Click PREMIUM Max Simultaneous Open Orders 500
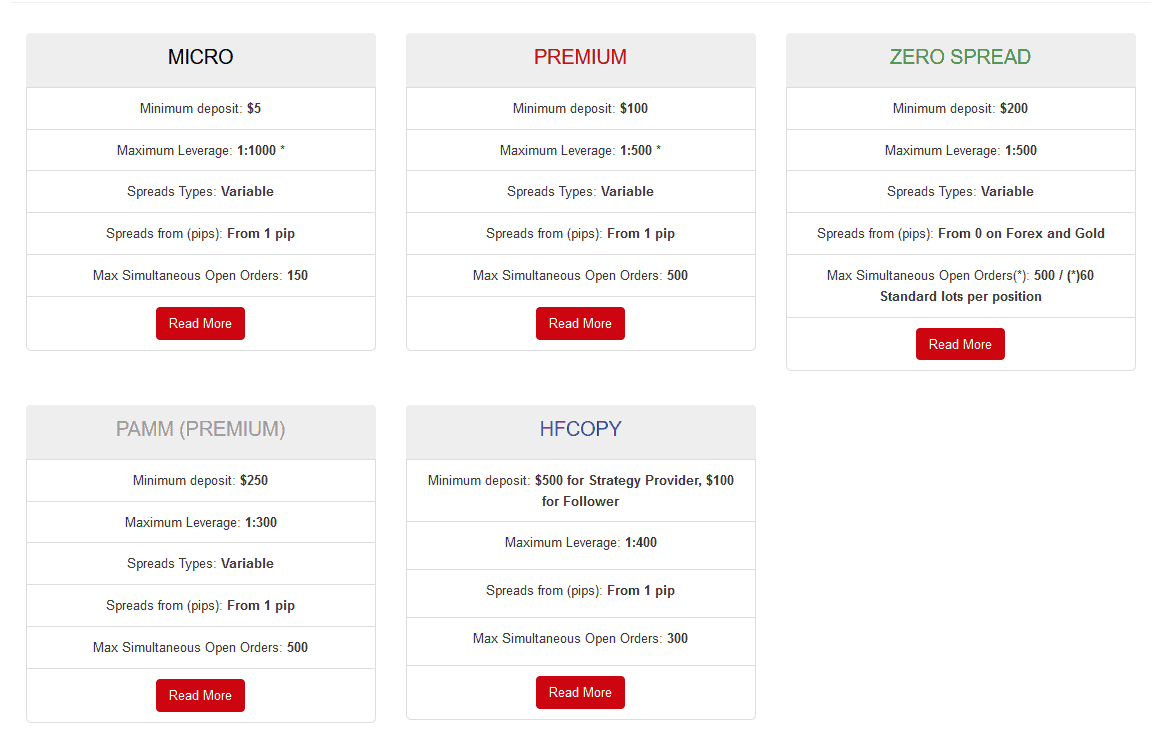 tap(581, 276)
